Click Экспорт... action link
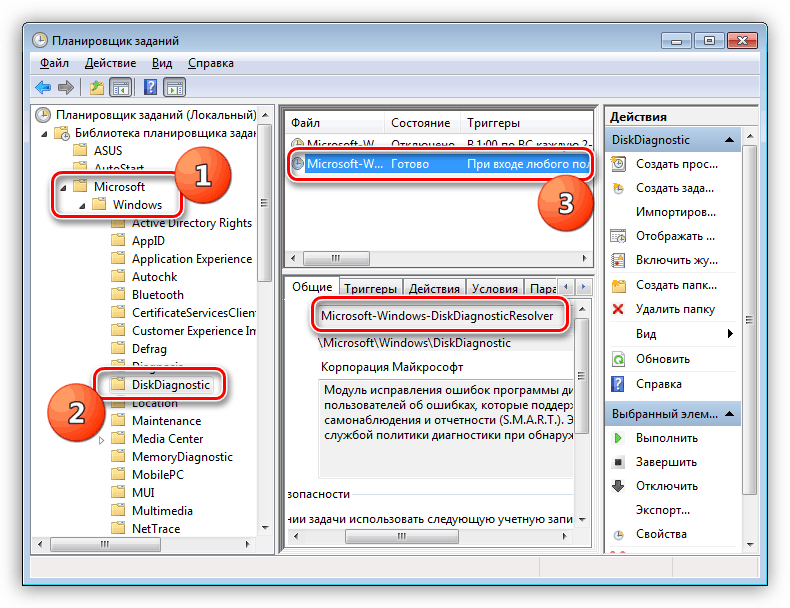The width and height of the screenshot is (790, 608). (x=663, y=510)
